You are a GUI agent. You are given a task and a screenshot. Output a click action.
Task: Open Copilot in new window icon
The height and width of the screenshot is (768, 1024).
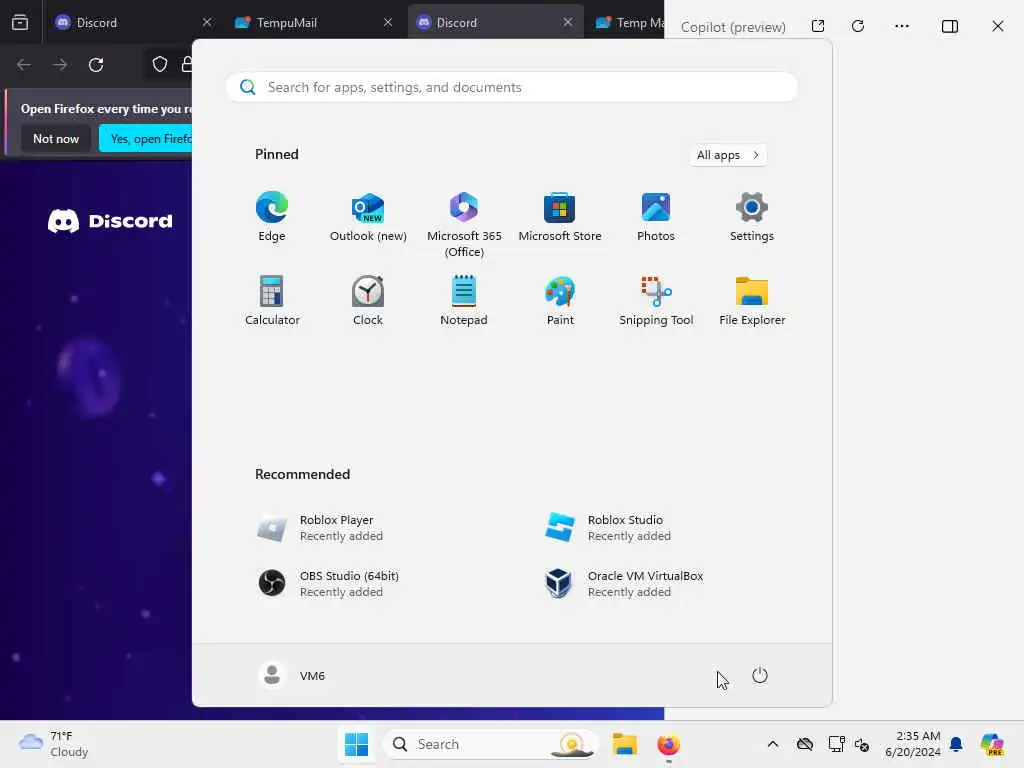pyautogui.click(x=818, y=26)
